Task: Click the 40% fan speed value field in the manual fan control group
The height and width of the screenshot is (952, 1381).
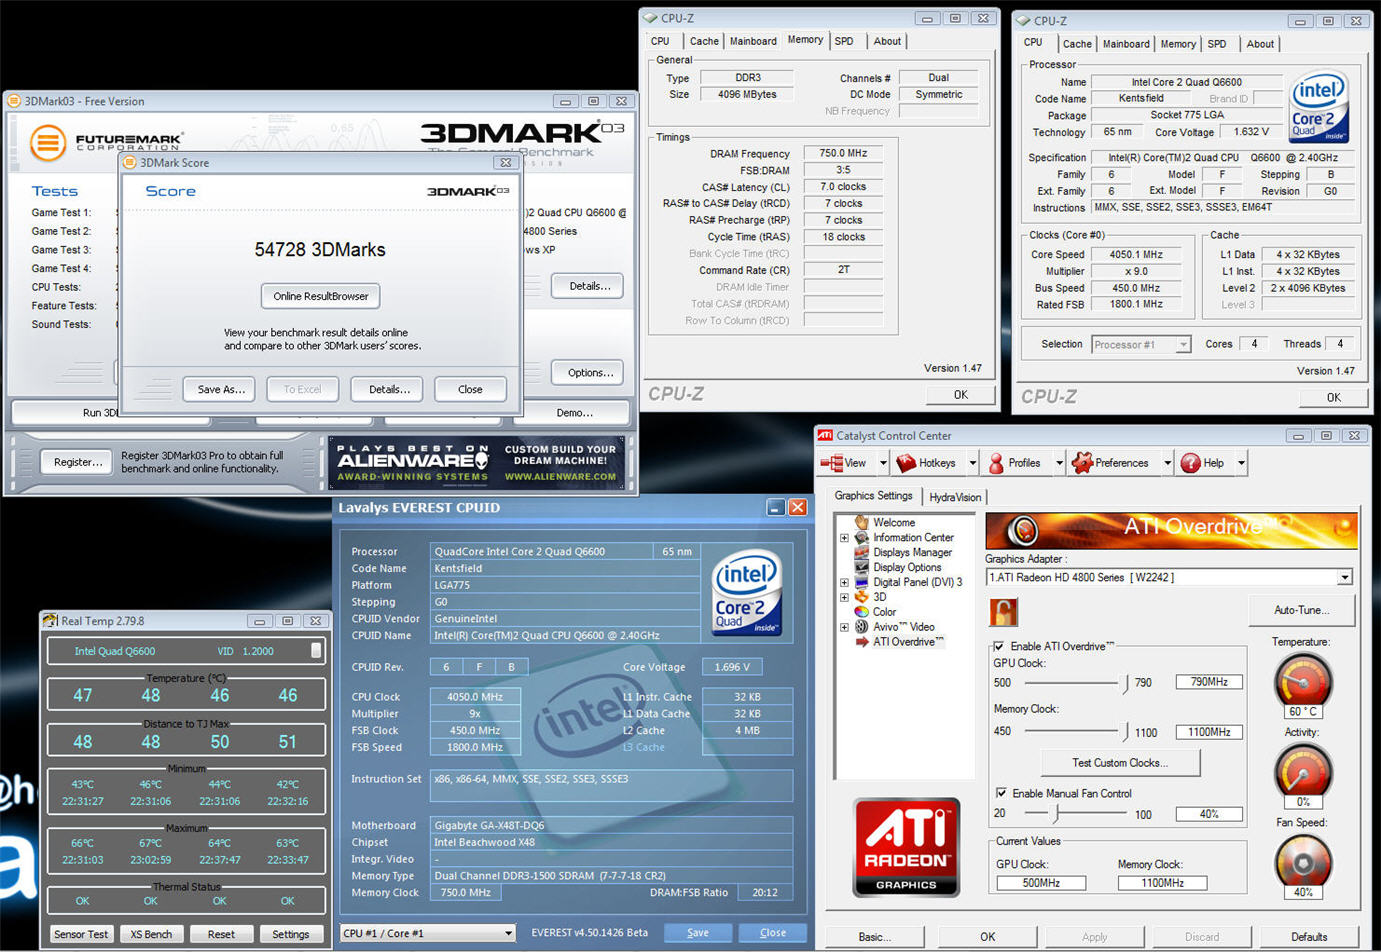Action: pos(1209,814)
